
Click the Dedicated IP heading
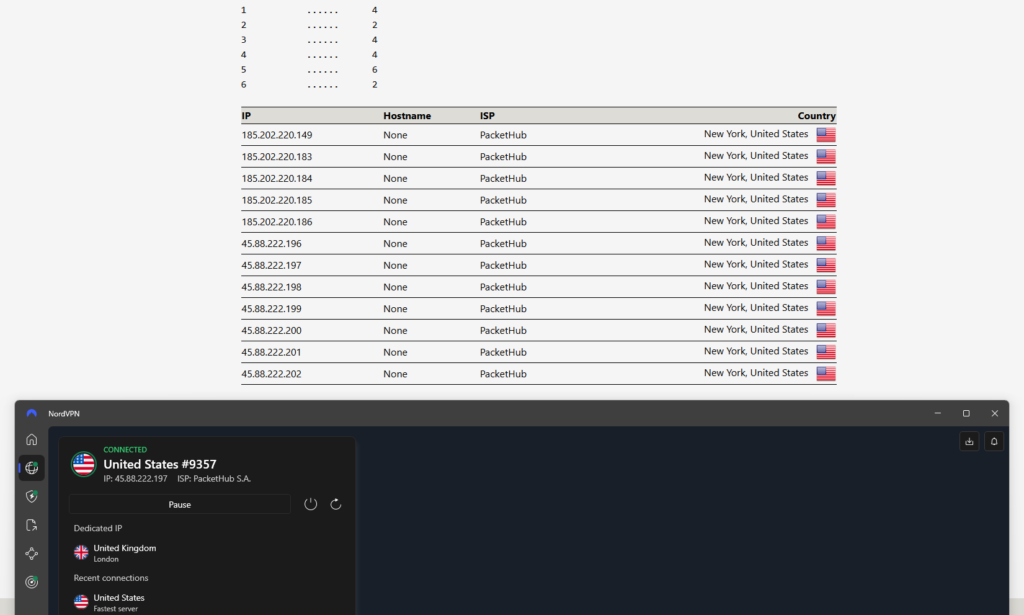[x=97, y=528]
